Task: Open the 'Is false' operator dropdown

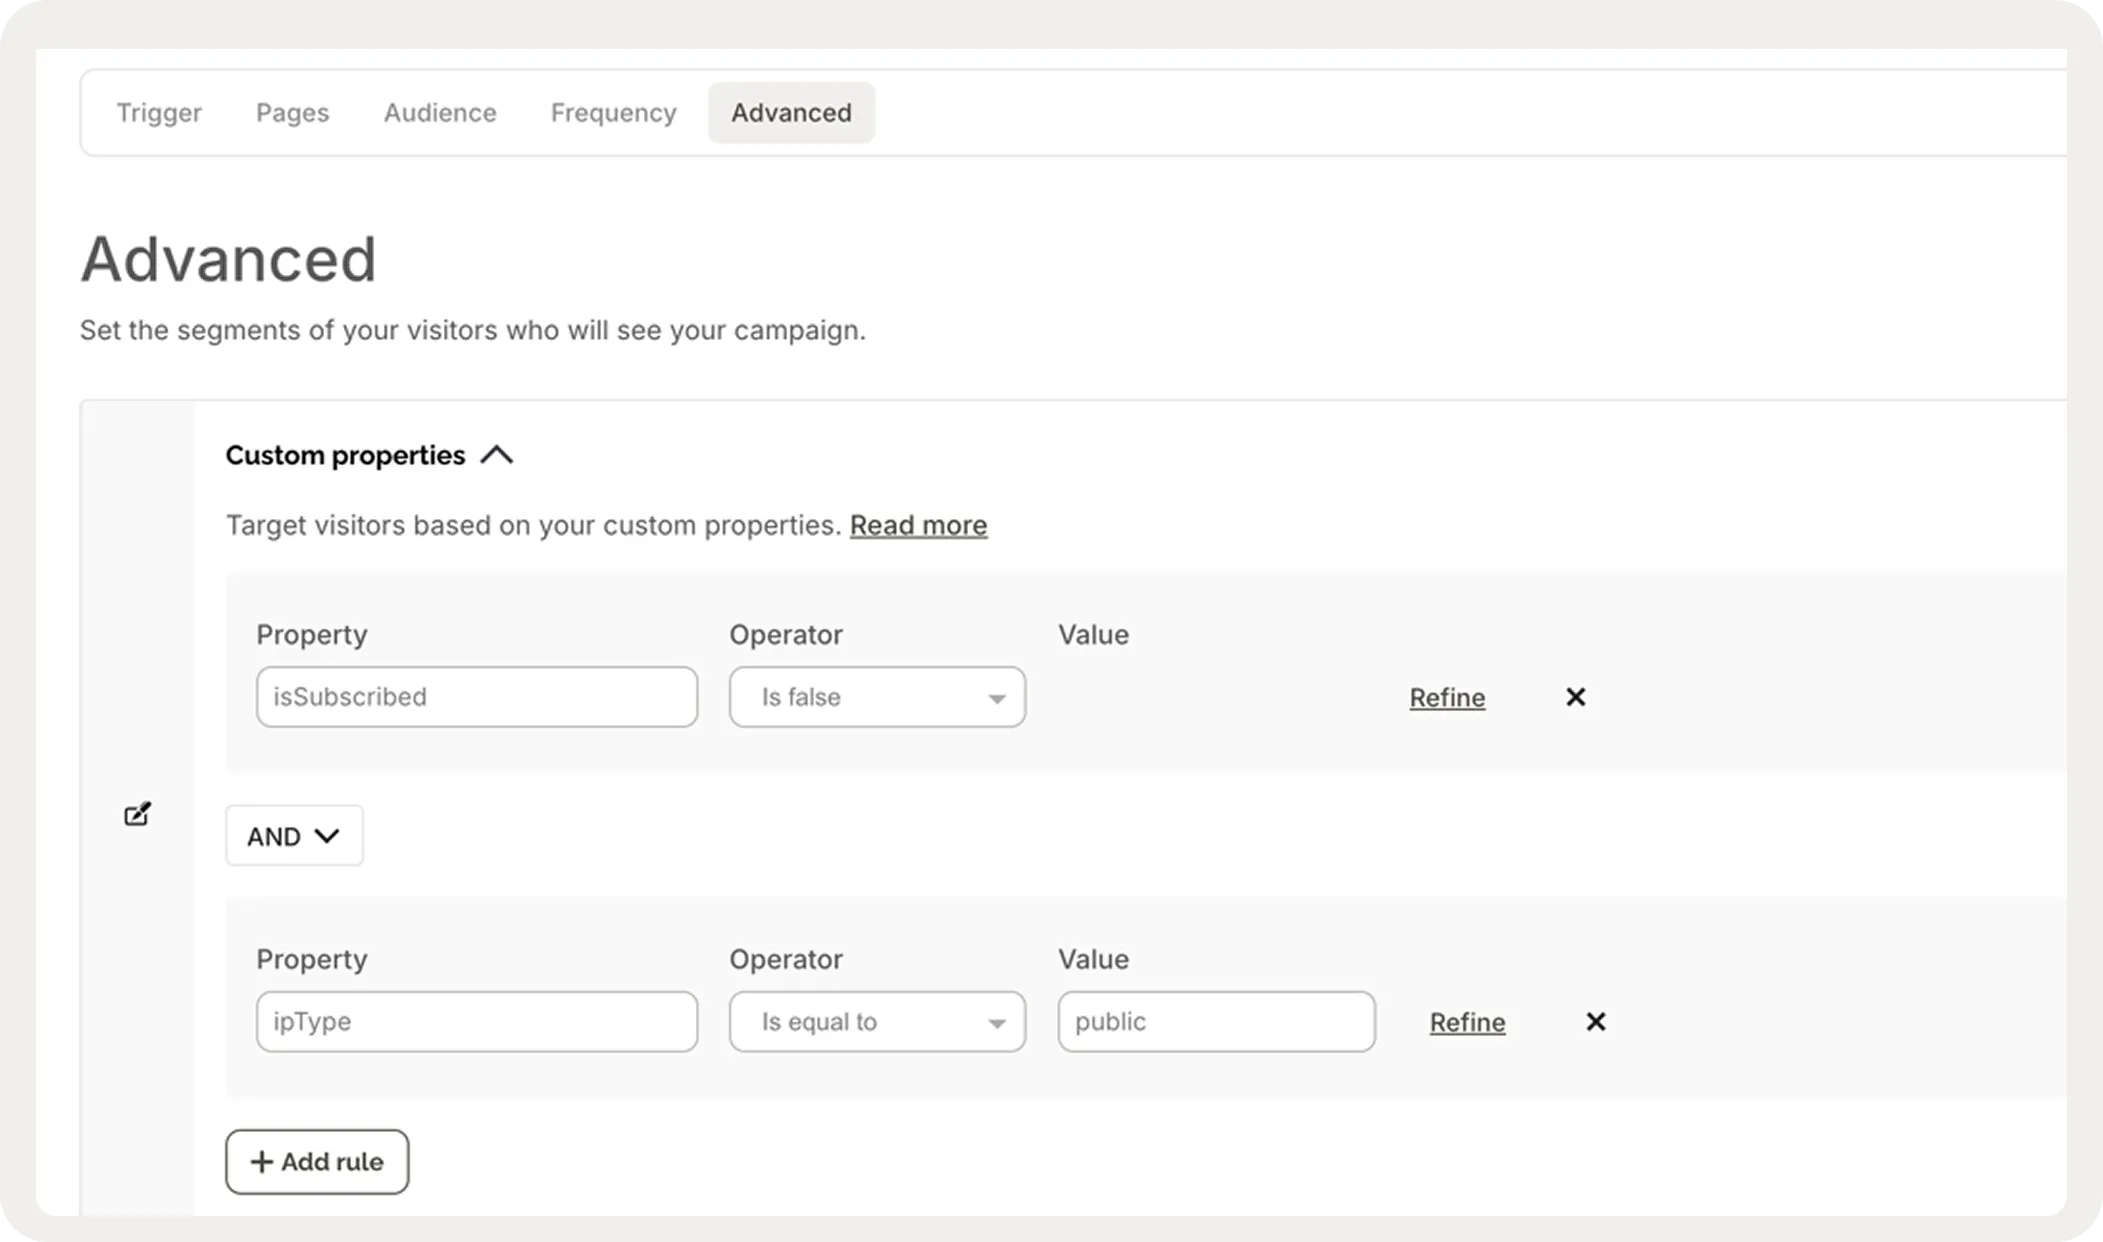Action: pyautogui.click(x=876, y=697)
